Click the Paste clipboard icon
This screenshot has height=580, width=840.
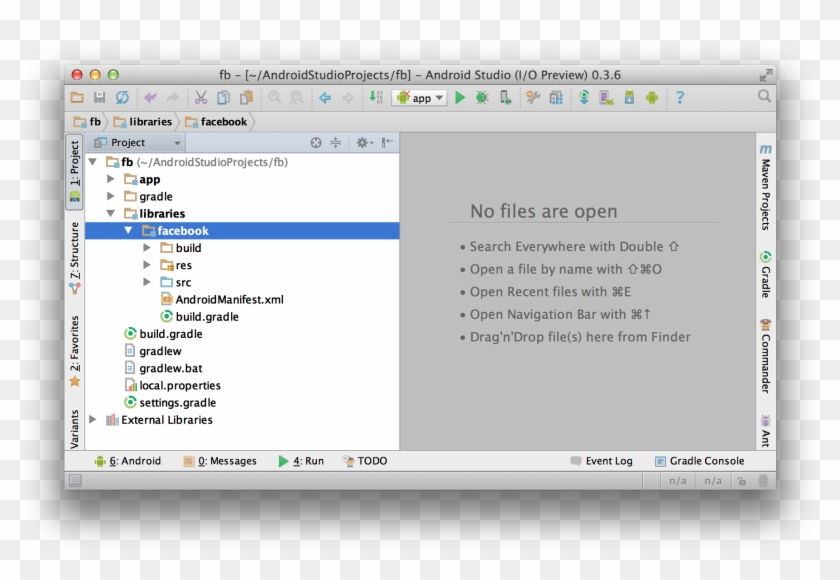coord(246,97)
